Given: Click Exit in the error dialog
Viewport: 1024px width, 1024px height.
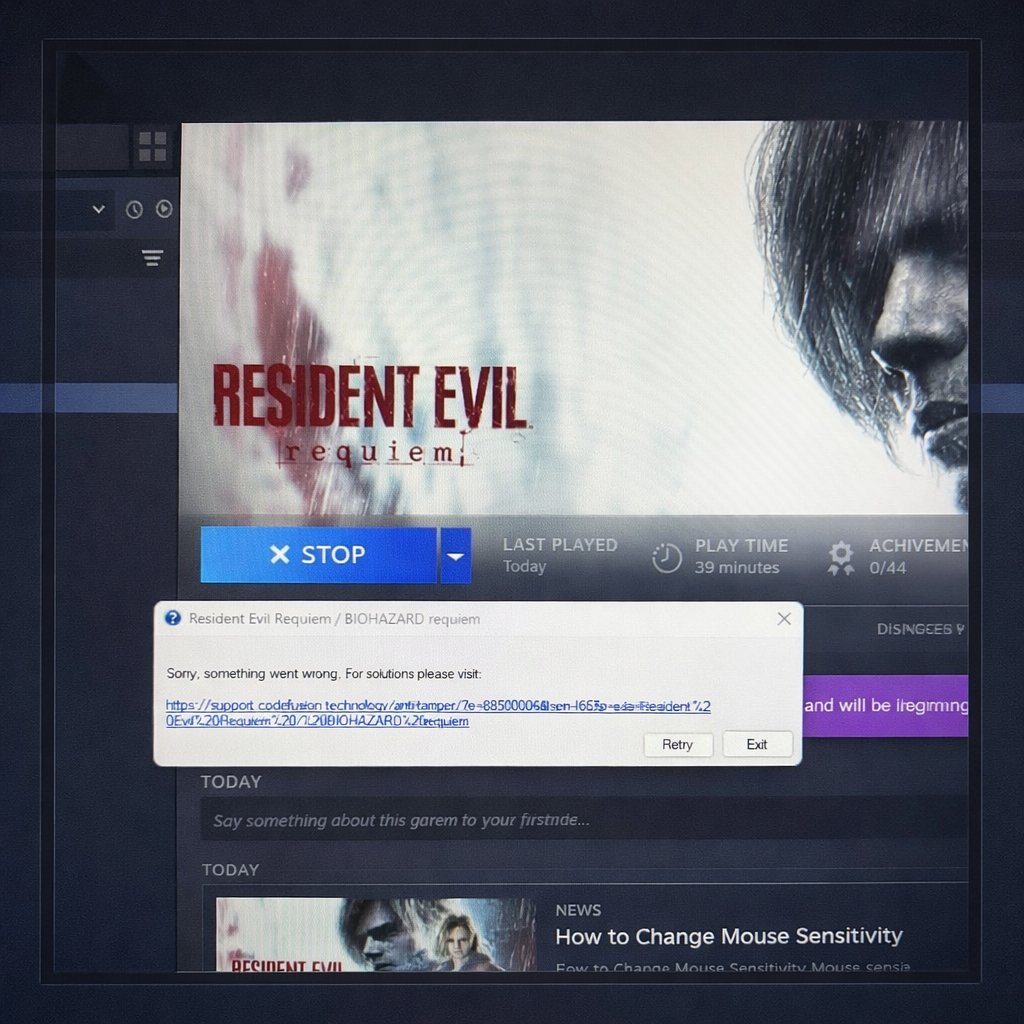Looking at the screenshot, I should pos(757,744).
